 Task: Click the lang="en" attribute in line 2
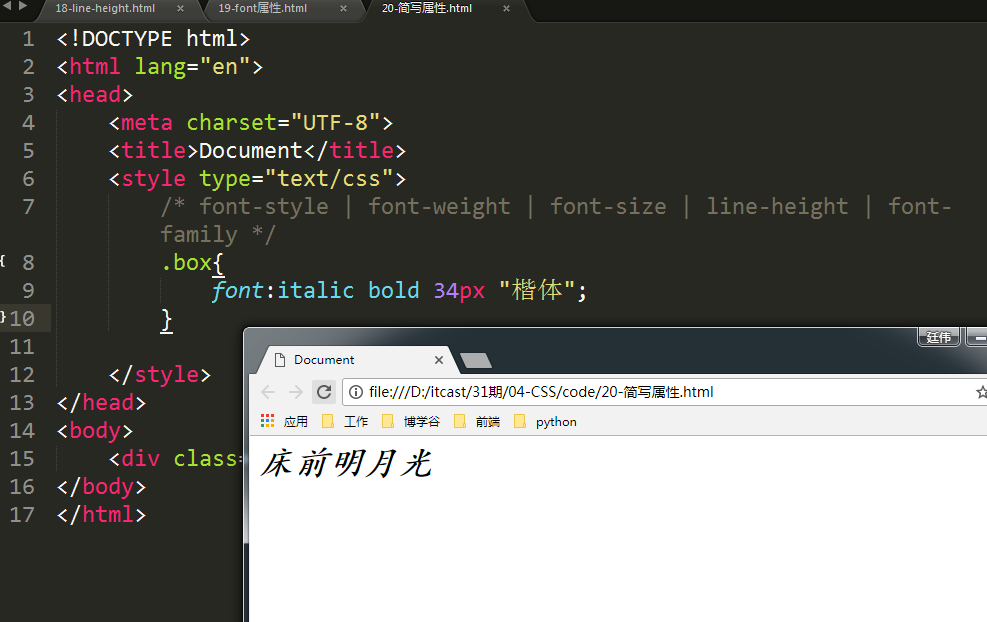coord(193,67)
